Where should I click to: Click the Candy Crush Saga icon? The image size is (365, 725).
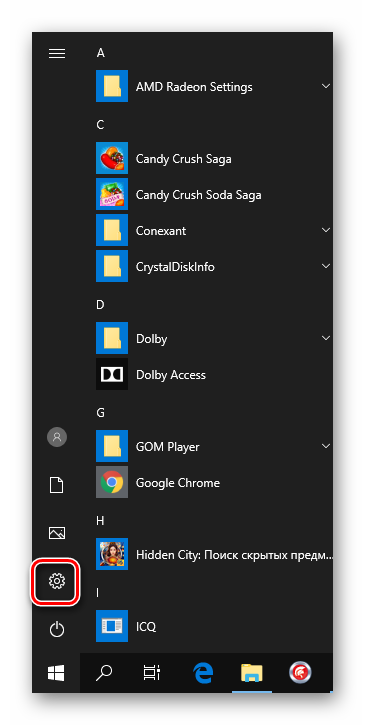(x=112, y=159)
